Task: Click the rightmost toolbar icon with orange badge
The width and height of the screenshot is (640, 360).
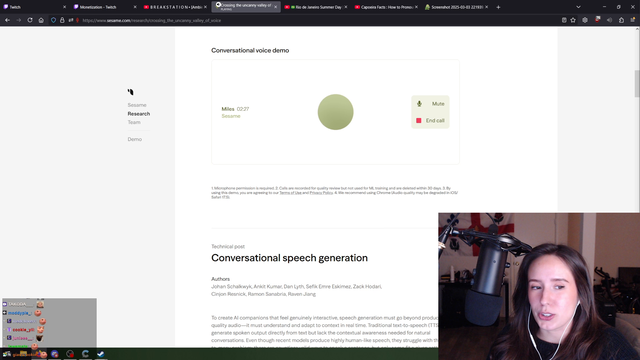Action: (633, 20)
